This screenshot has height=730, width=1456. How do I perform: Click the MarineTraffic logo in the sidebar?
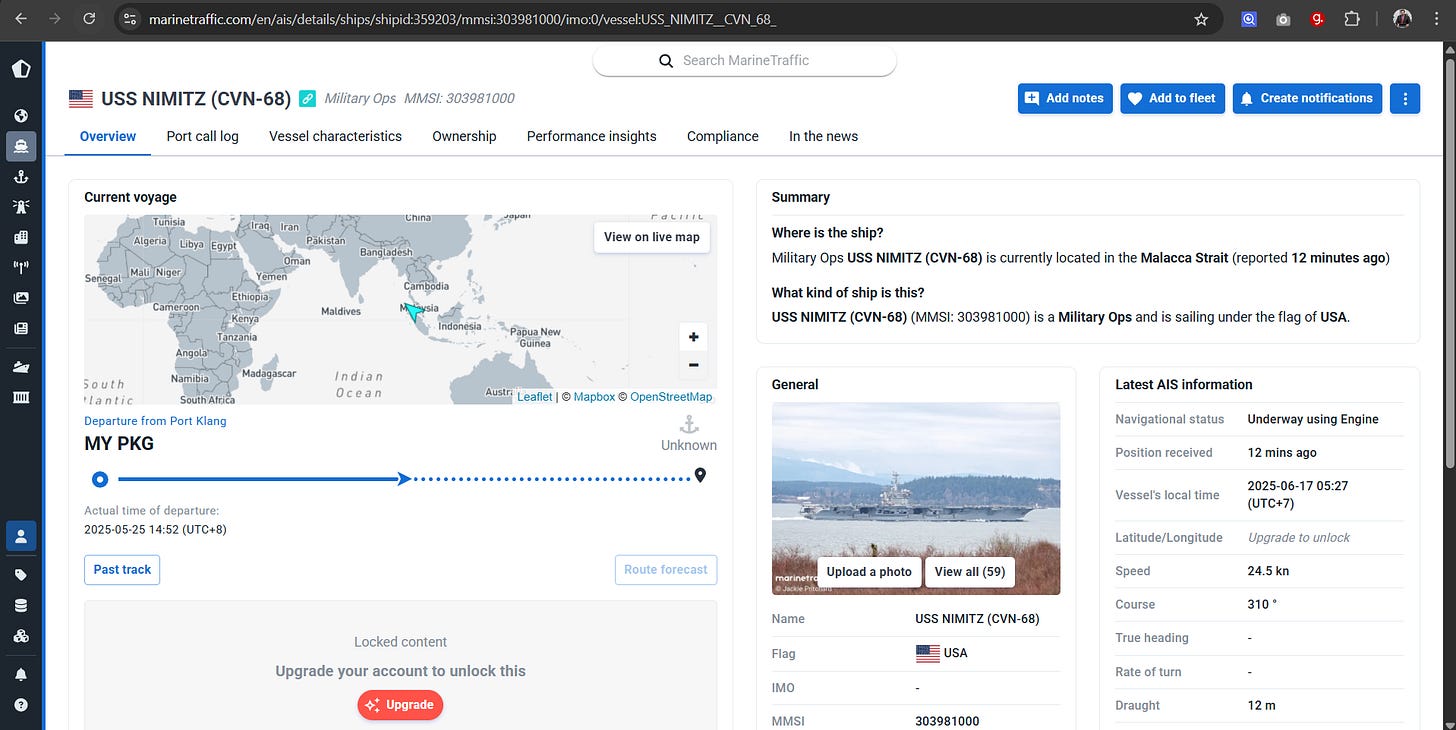click(x=21, y=69)
